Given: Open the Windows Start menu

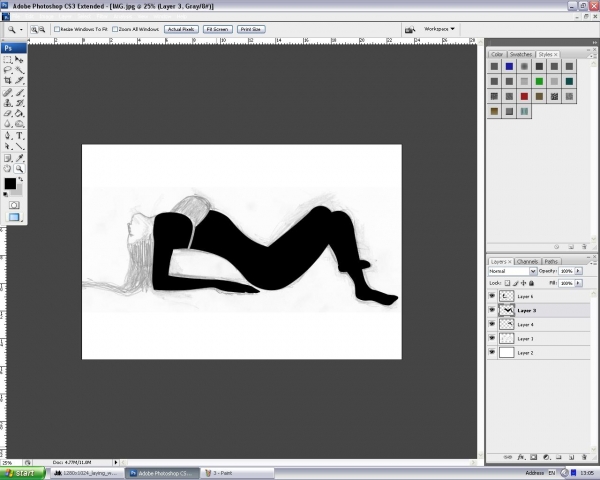Looking at the screenshot, I should tap(22, 473).
